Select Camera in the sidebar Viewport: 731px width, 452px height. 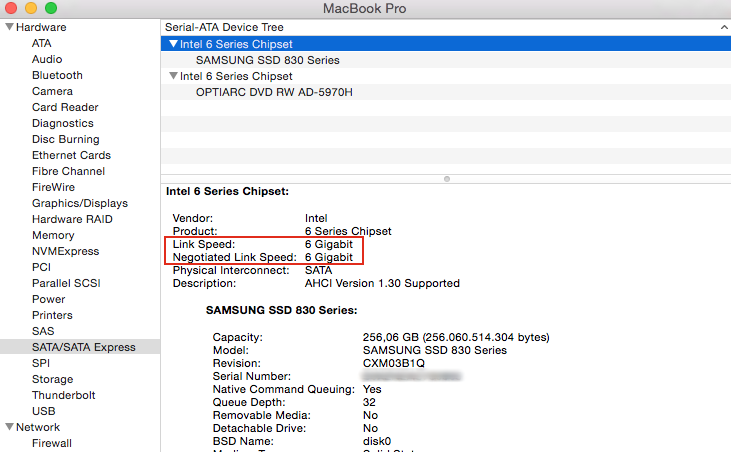click(52, 91)
